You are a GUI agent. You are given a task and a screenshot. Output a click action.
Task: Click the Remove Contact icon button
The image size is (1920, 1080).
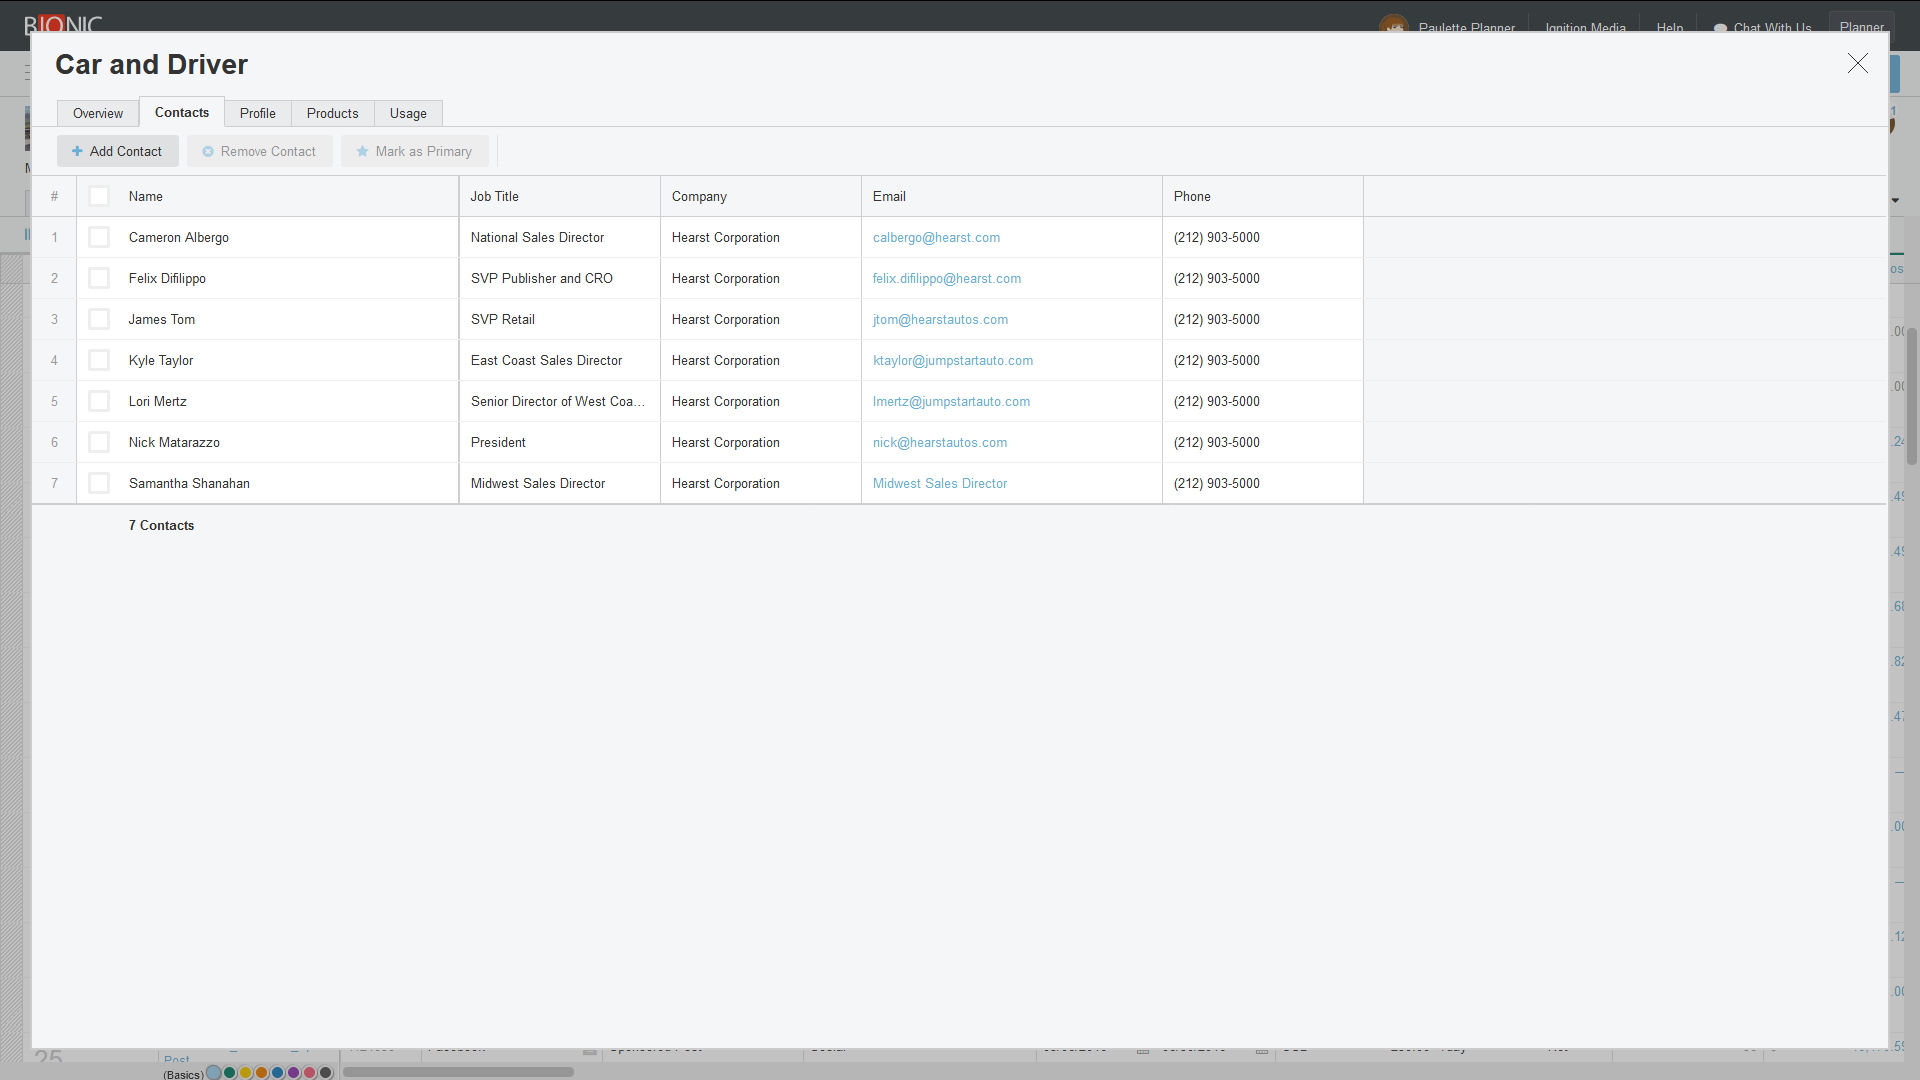pos(208,151)
